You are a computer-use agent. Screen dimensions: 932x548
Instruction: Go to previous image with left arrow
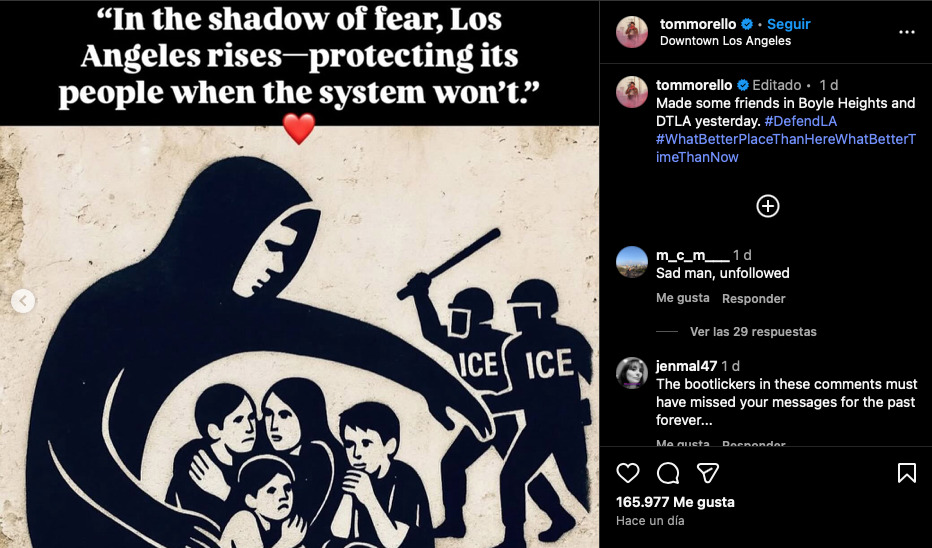point(23,301)
